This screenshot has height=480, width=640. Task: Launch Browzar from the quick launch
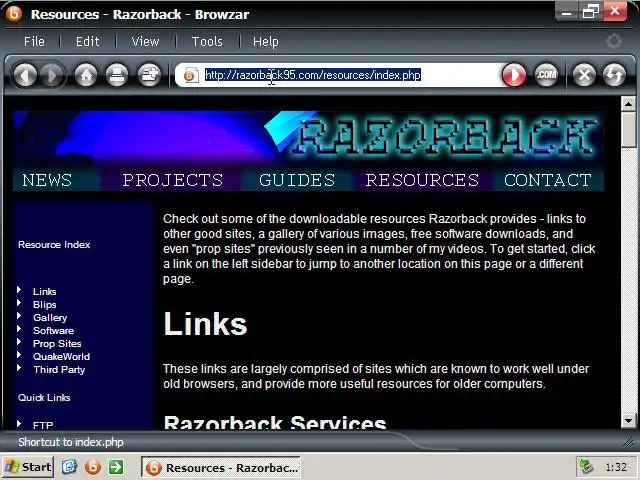[93, 467]
